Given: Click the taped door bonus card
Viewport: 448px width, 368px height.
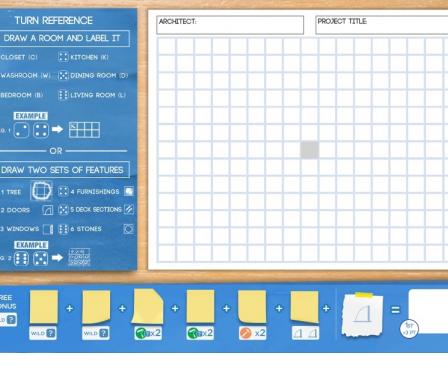Looking at the screenshot, I should (x=363, y=315).
